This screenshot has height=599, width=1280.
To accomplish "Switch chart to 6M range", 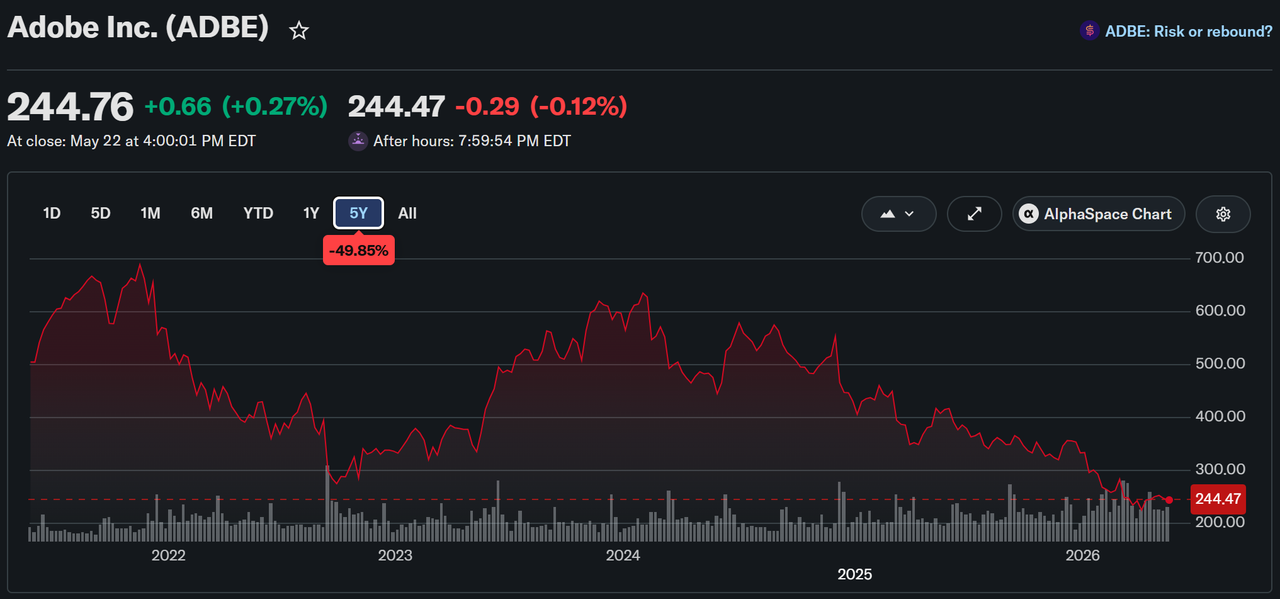I will click(x=202, y=213).
